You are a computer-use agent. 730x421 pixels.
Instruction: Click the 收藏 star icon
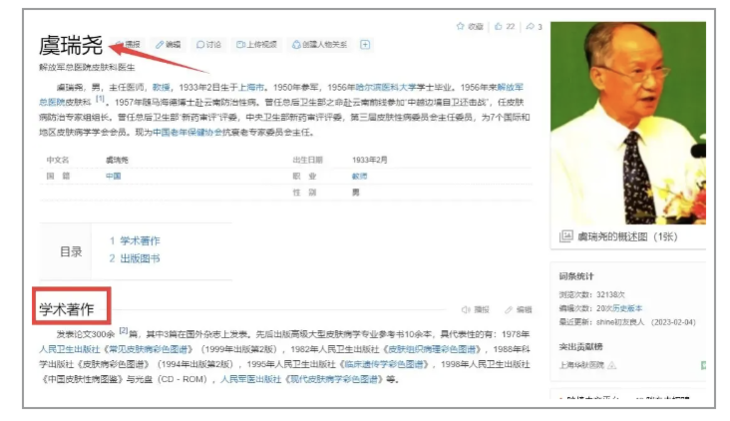click(460, 26)
